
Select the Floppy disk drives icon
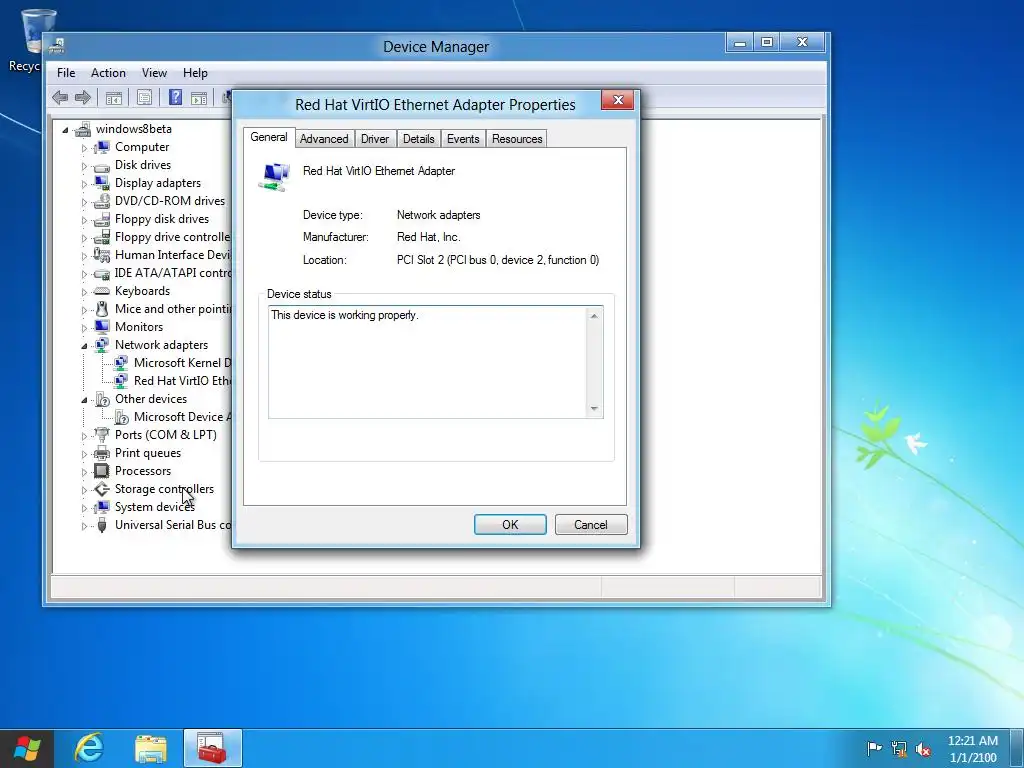tap(102, 219)
